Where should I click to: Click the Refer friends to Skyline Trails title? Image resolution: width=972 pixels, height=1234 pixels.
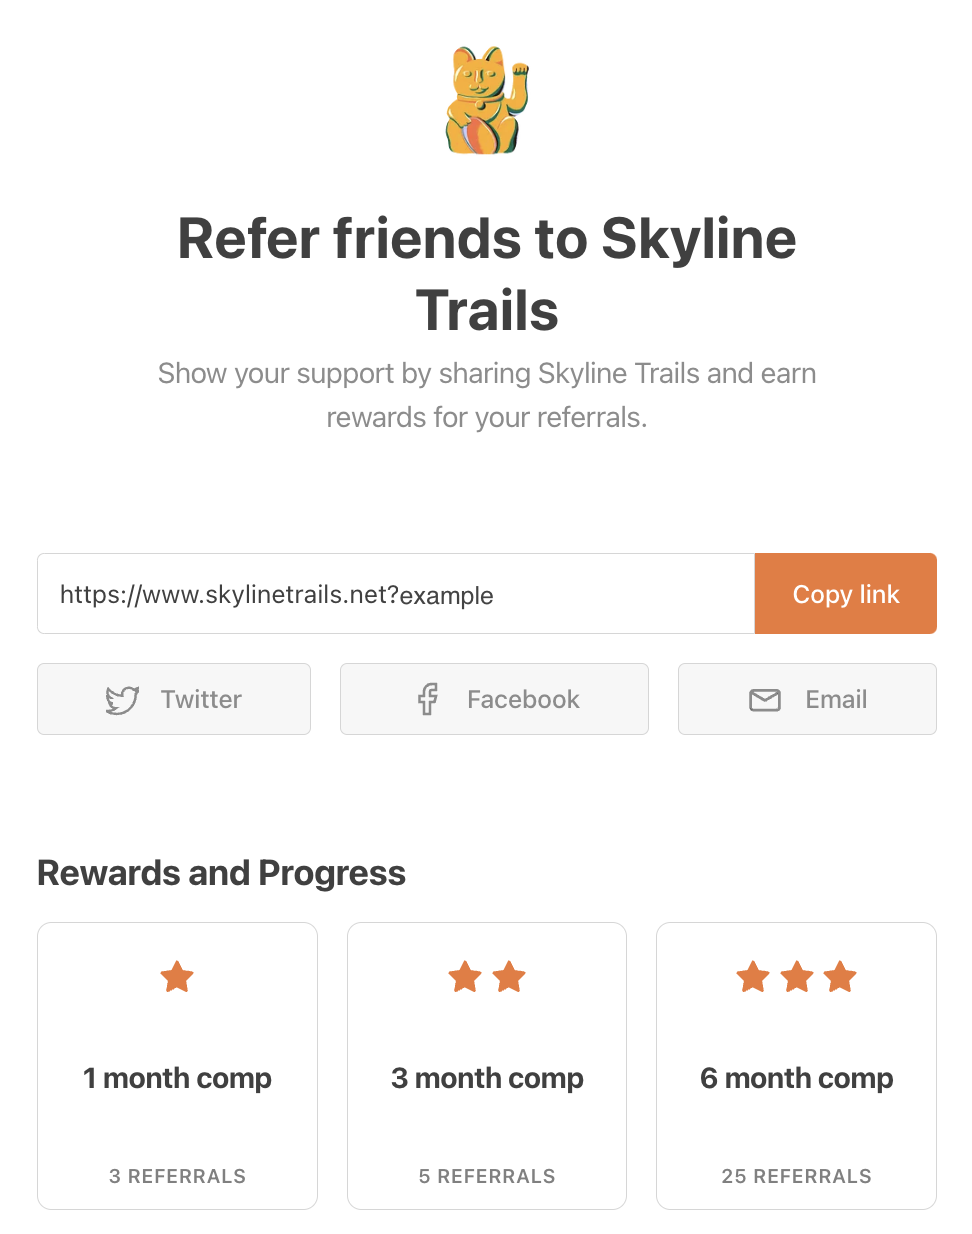pos(486,275)
